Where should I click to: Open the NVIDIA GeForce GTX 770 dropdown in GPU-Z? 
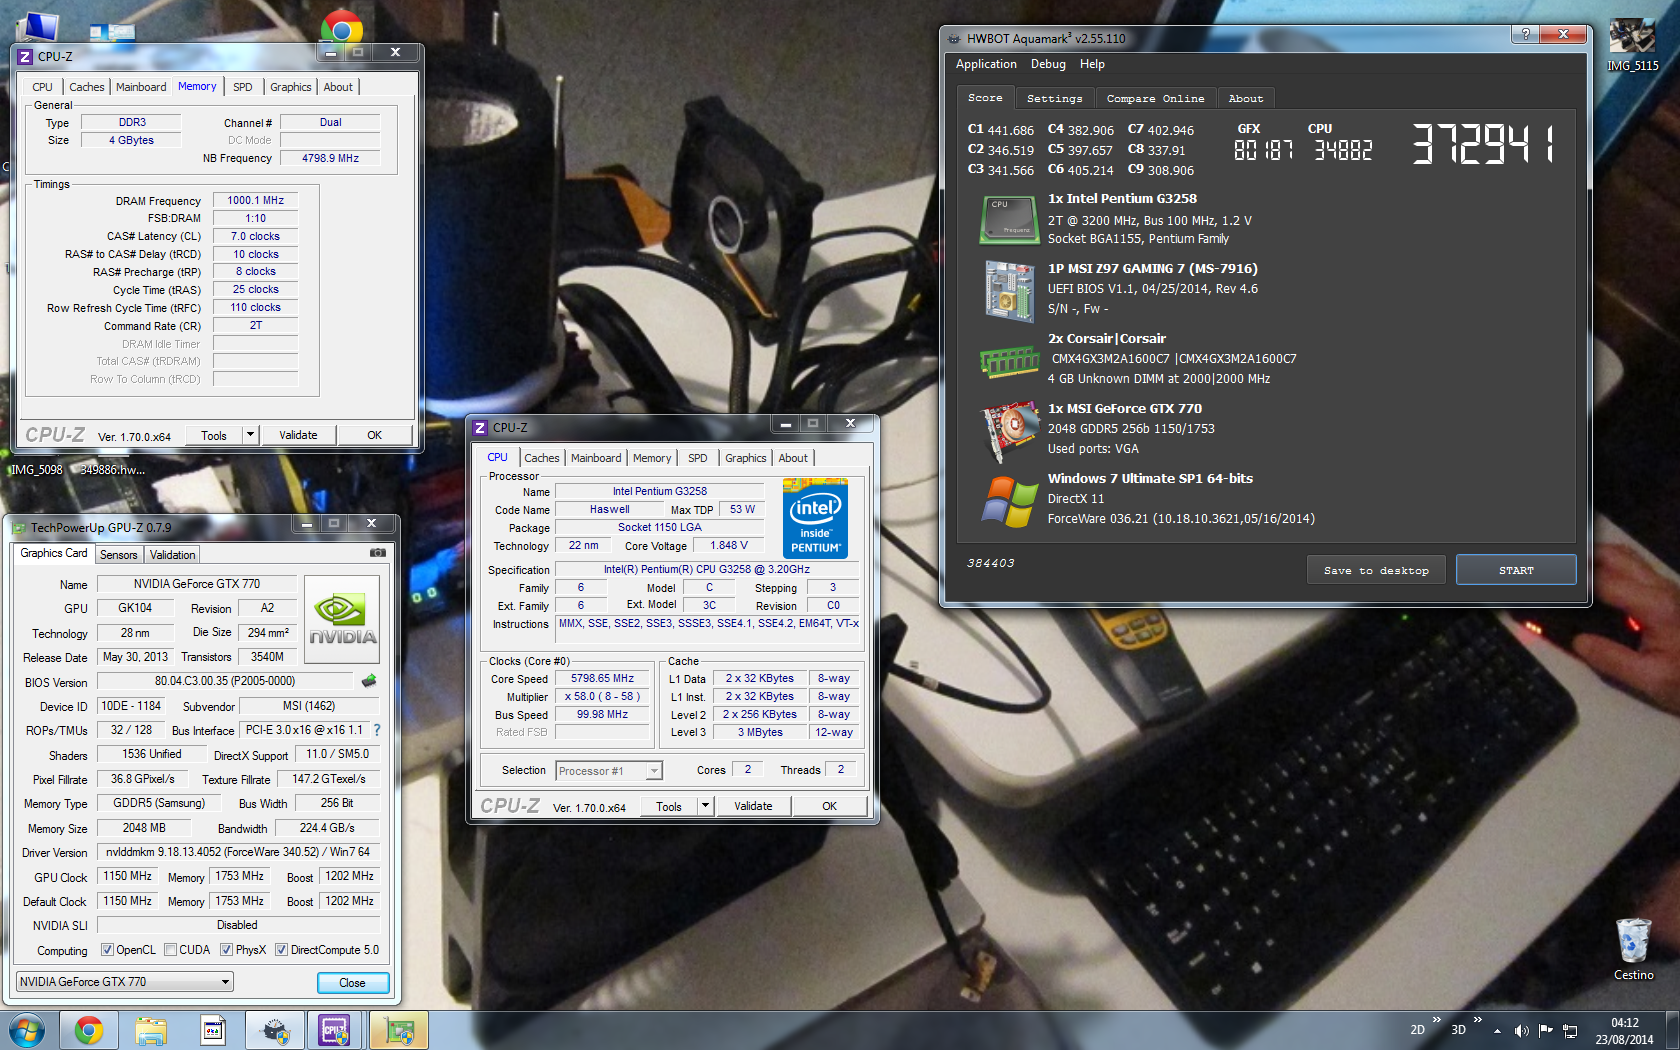pos(125,982)
